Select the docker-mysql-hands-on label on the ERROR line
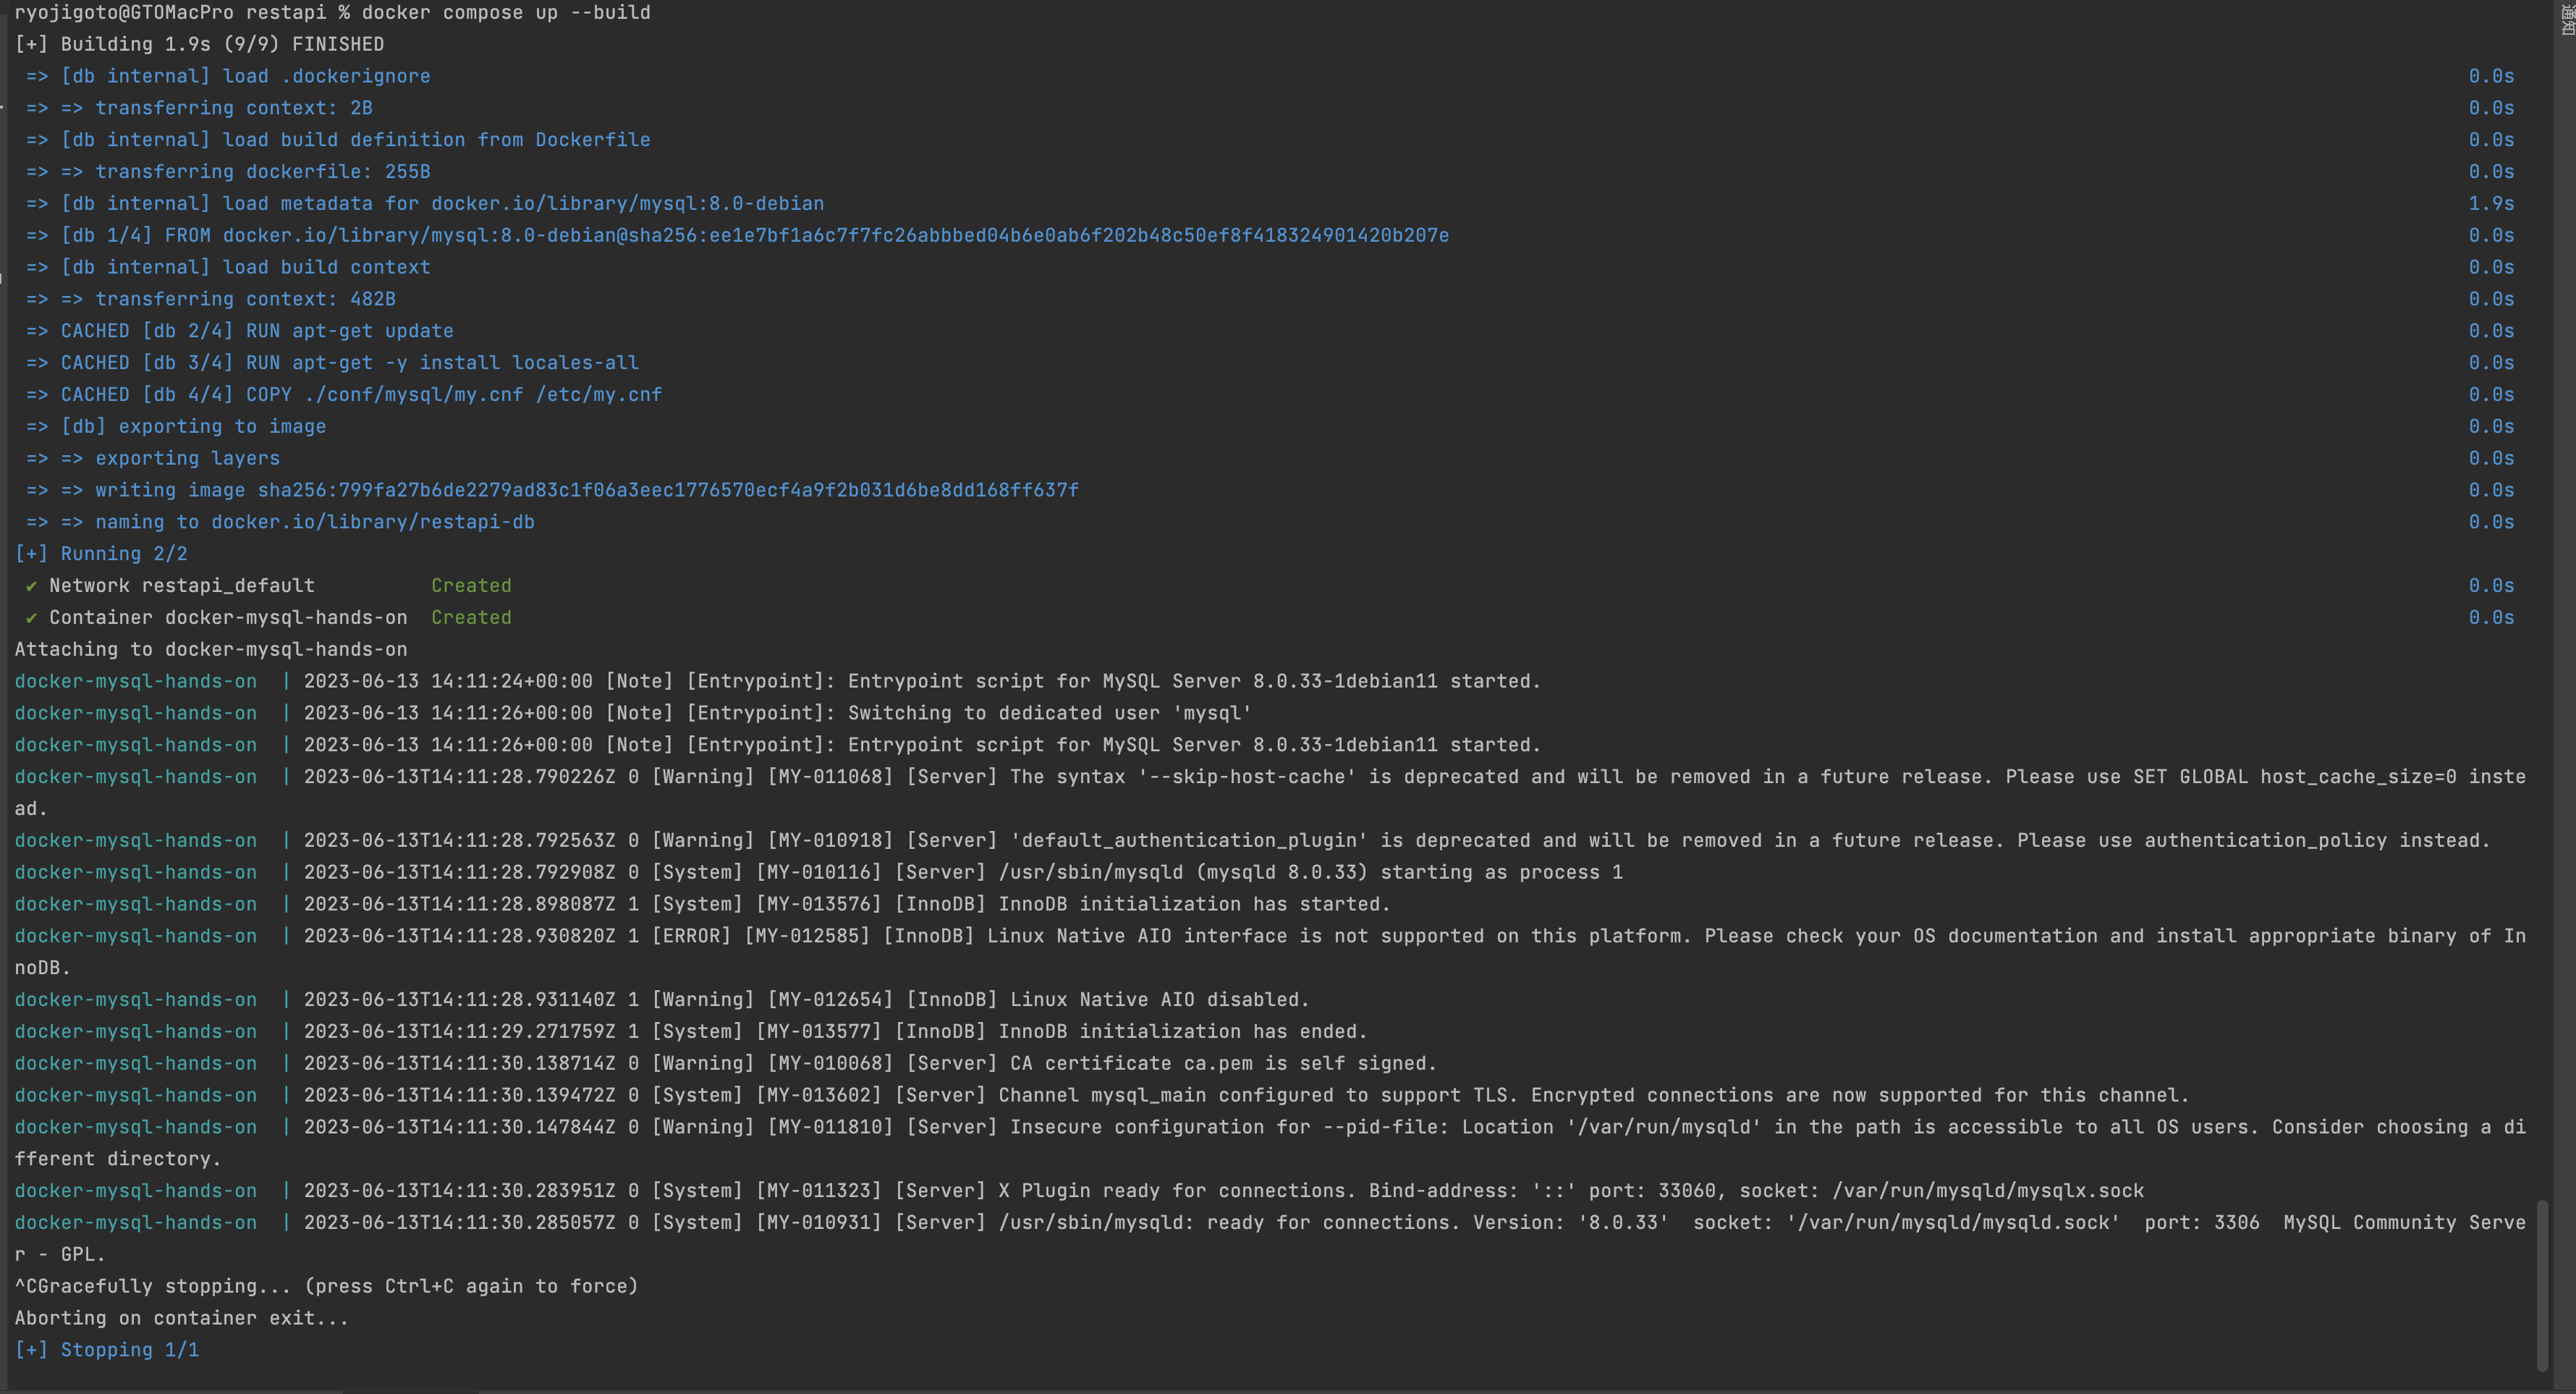Screen dimensions: 2576x1394 click(136, 936)
